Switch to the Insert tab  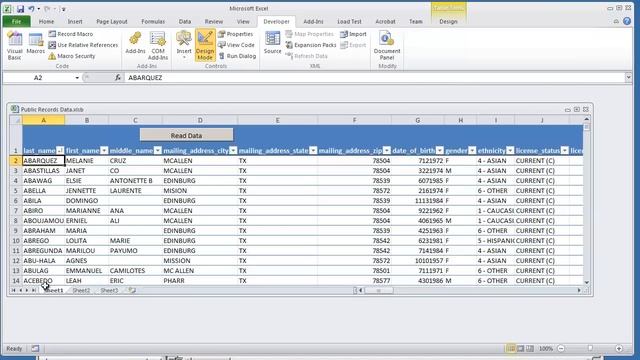click(x=75, y=21)
